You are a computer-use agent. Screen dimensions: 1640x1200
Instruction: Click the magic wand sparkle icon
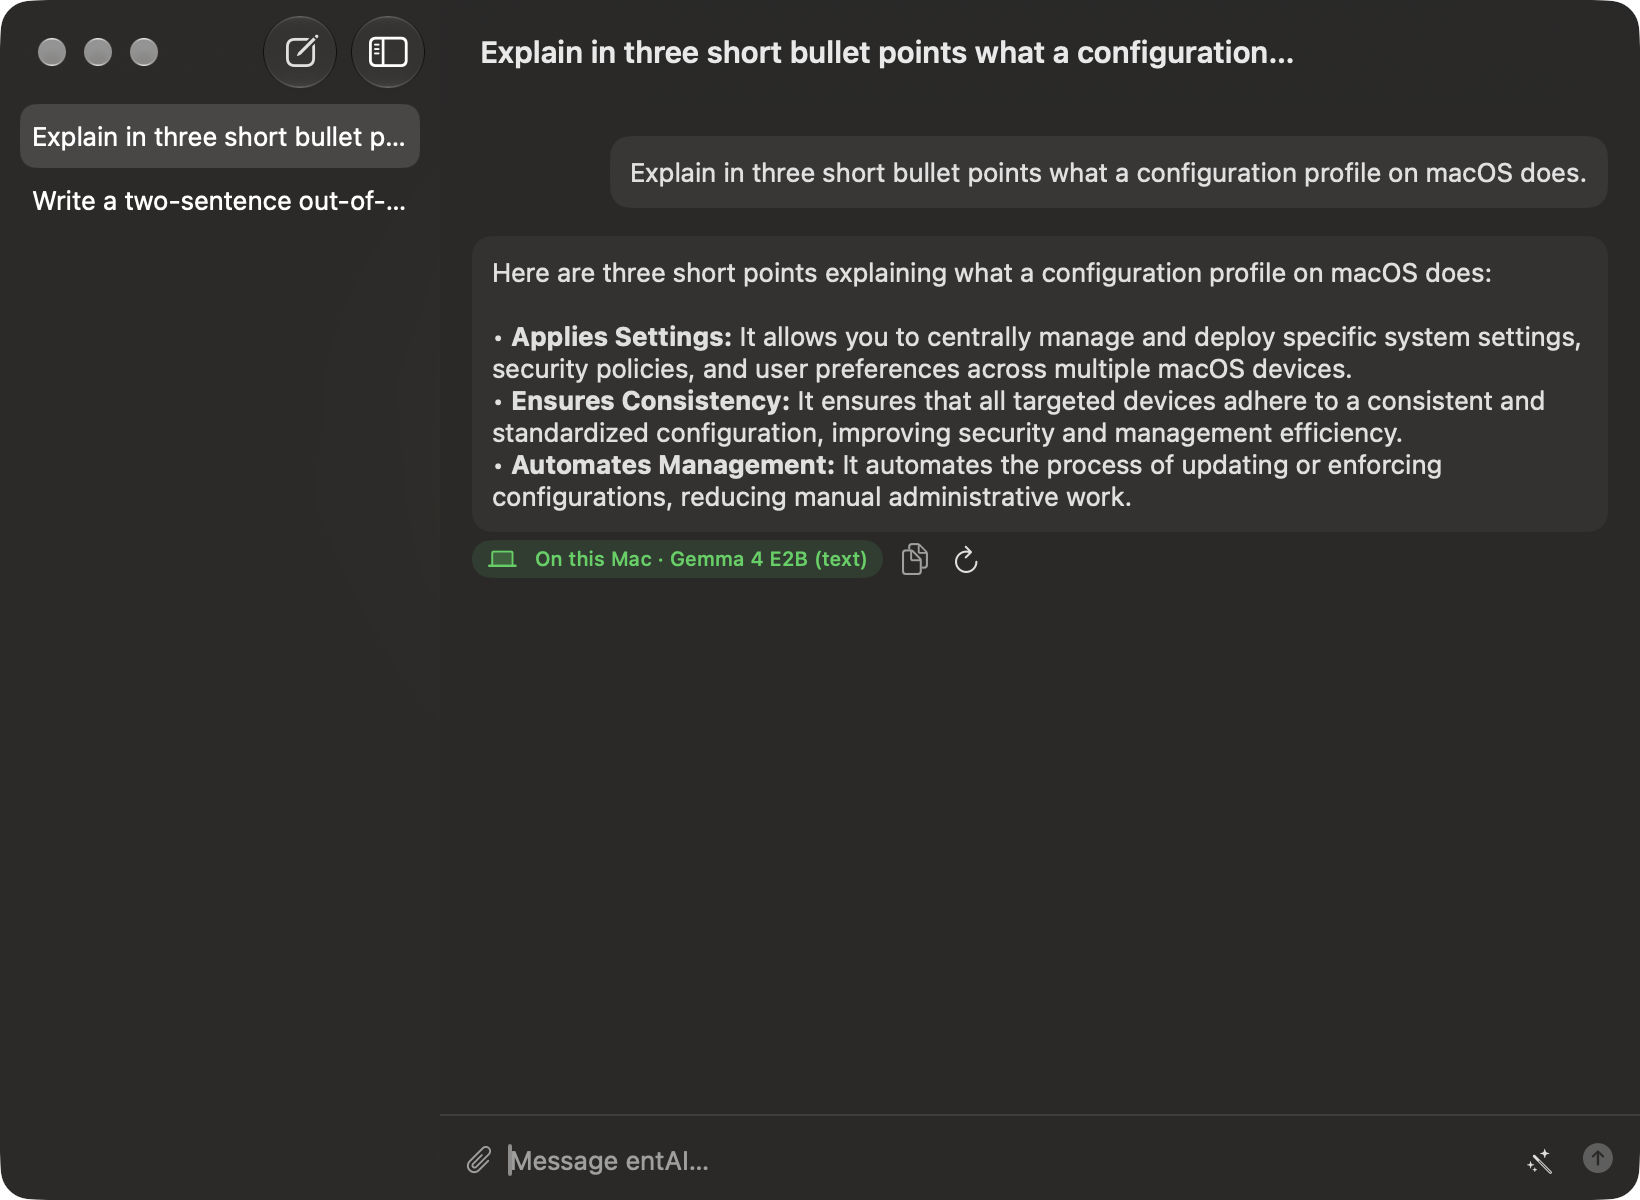coord(1540,1160)
